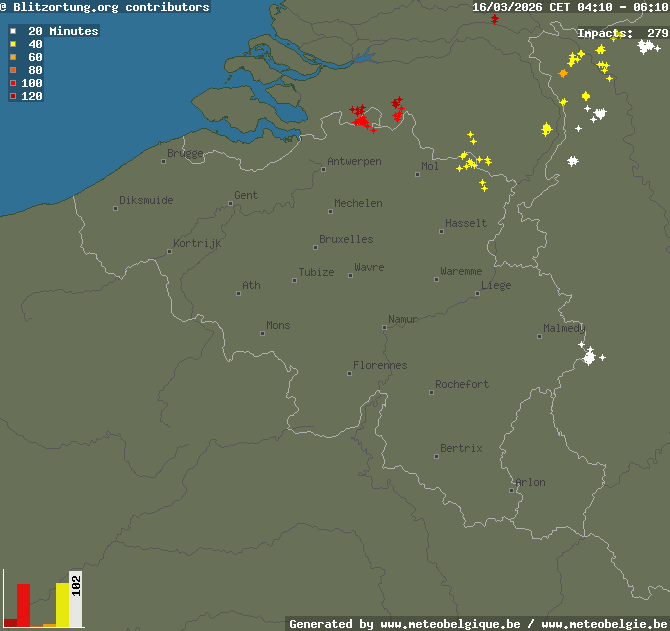Click the Namur city marker
This screenshot has height=631, width=670.
click(384, 327)
